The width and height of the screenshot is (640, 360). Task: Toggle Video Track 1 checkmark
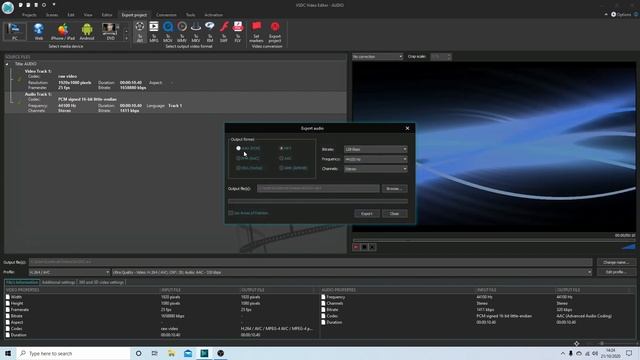pos(19,79)
